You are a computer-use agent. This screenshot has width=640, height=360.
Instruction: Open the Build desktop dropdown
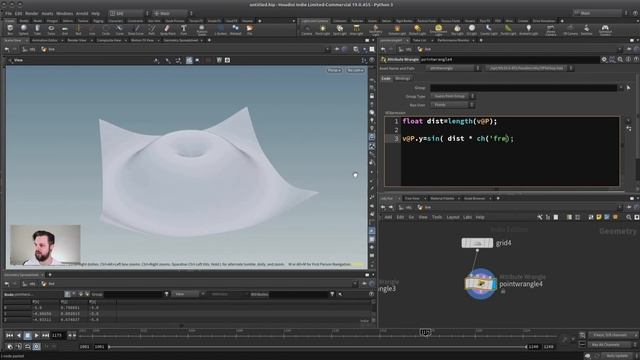tap(129, 13)
